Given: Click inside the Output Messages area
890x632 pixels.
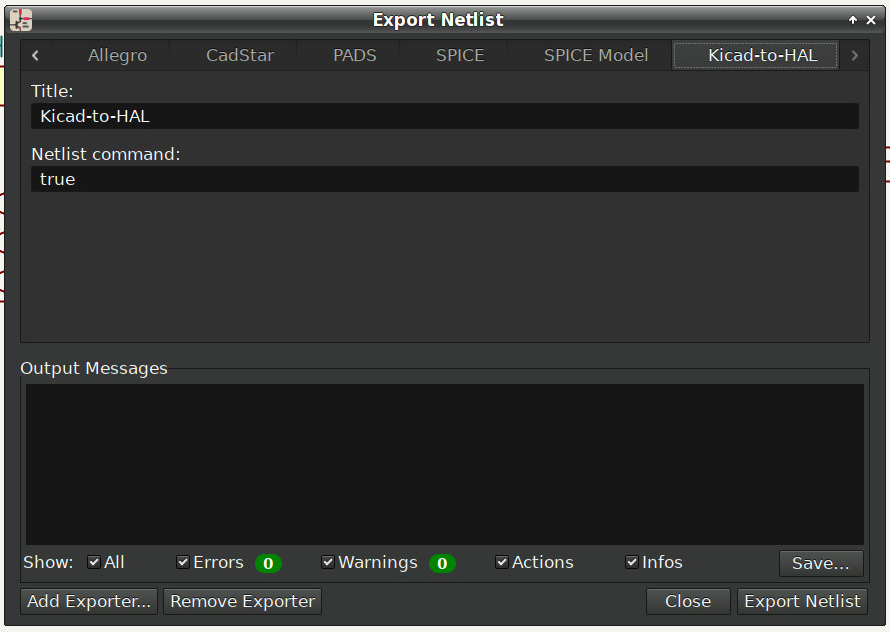Looking at the screenshot, I should pos(444,464).
